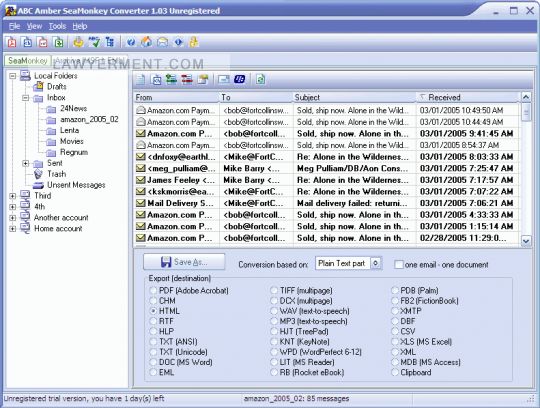Sort by the Received column header
The height and width of the screenshot is (408, 540).
click(467, 97)
